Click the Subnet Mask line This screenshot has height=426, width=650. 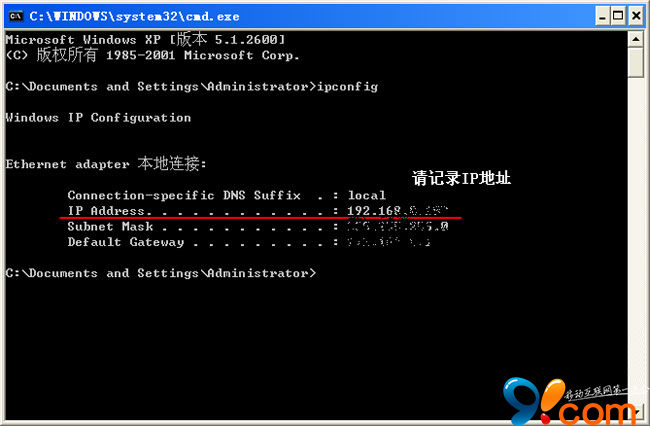tap(258, 227)
